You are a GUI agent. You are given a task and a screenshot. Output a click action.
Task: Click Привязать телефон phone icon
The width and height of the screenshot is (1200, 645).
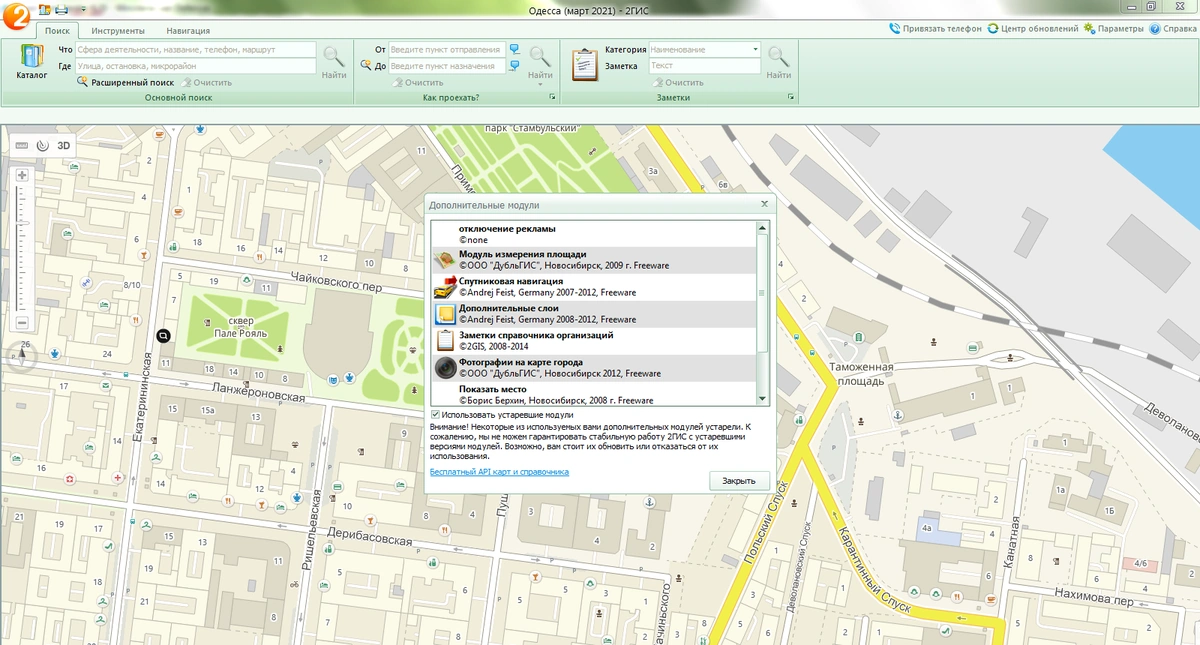click(x=894, y=29)
